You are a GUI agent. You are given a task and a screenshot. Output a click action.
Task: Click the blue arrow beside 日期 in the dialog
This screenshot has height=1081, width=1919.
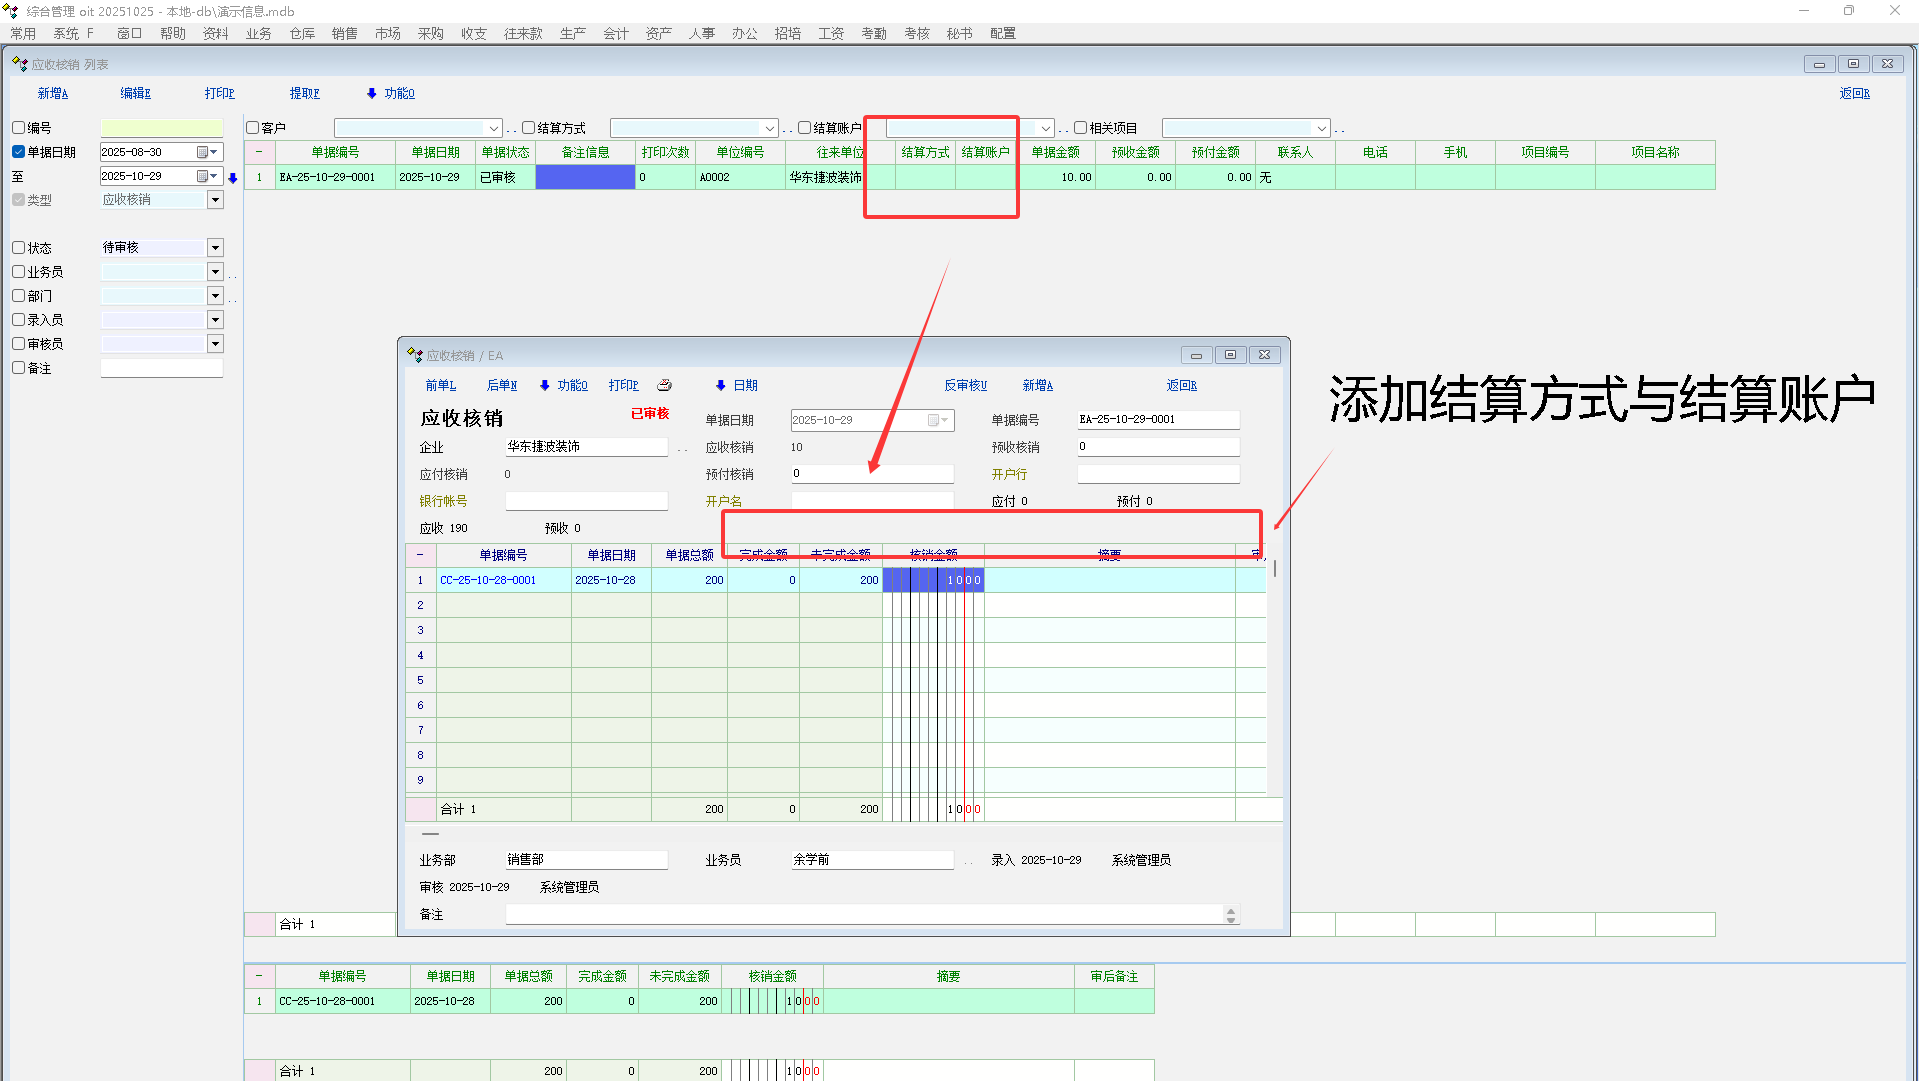click(x=720, y=385)
